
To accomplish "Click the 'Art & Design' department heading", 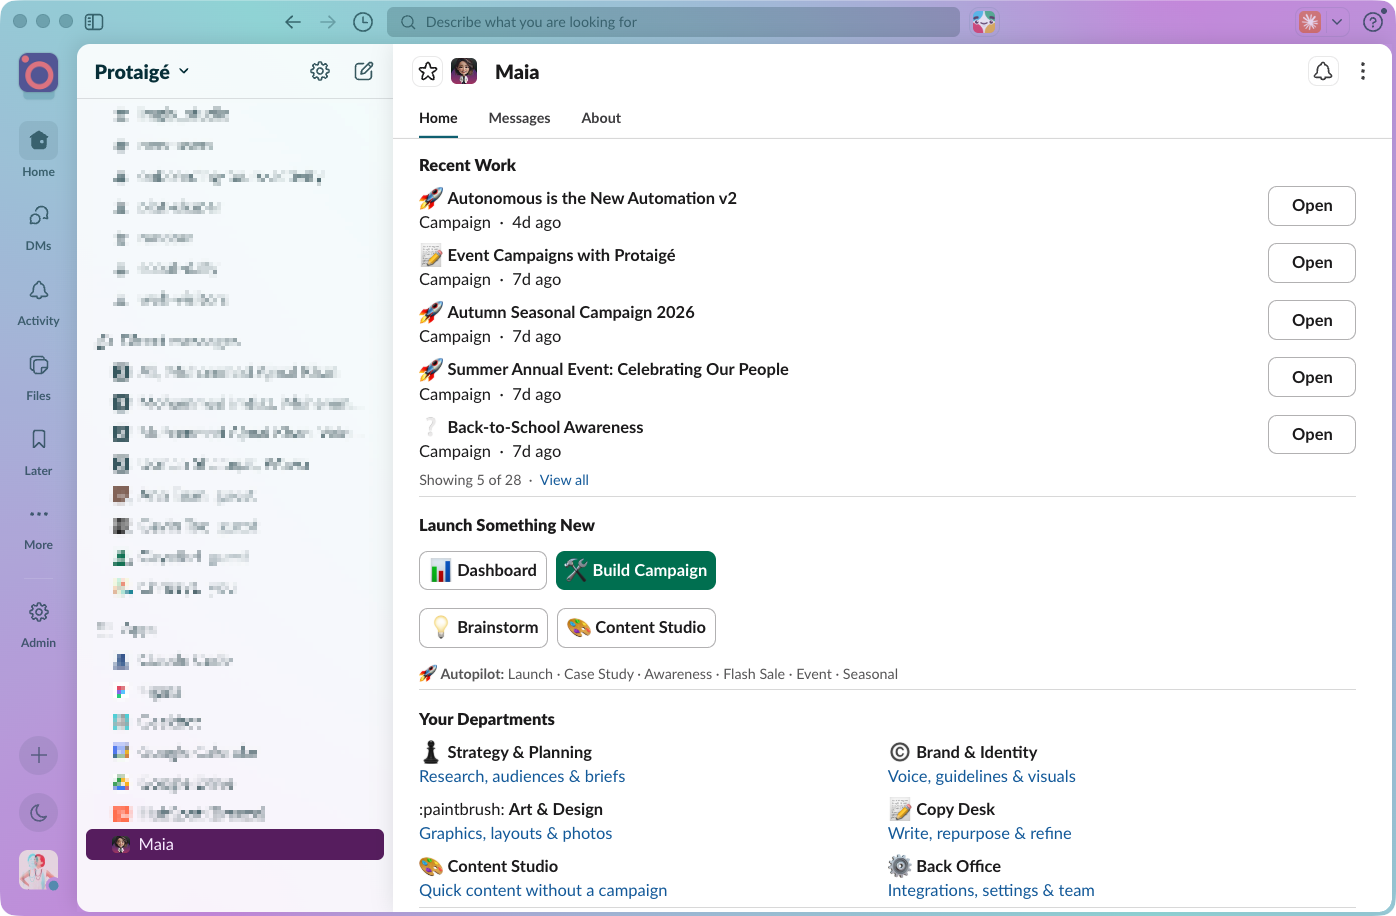I will pyautogui.click(x=556, y=809).
